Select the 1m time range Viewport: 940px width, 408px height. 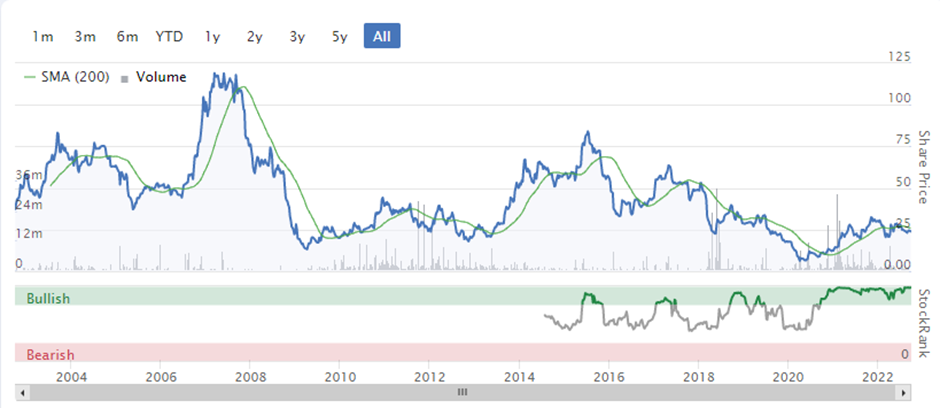coord(43,37)
